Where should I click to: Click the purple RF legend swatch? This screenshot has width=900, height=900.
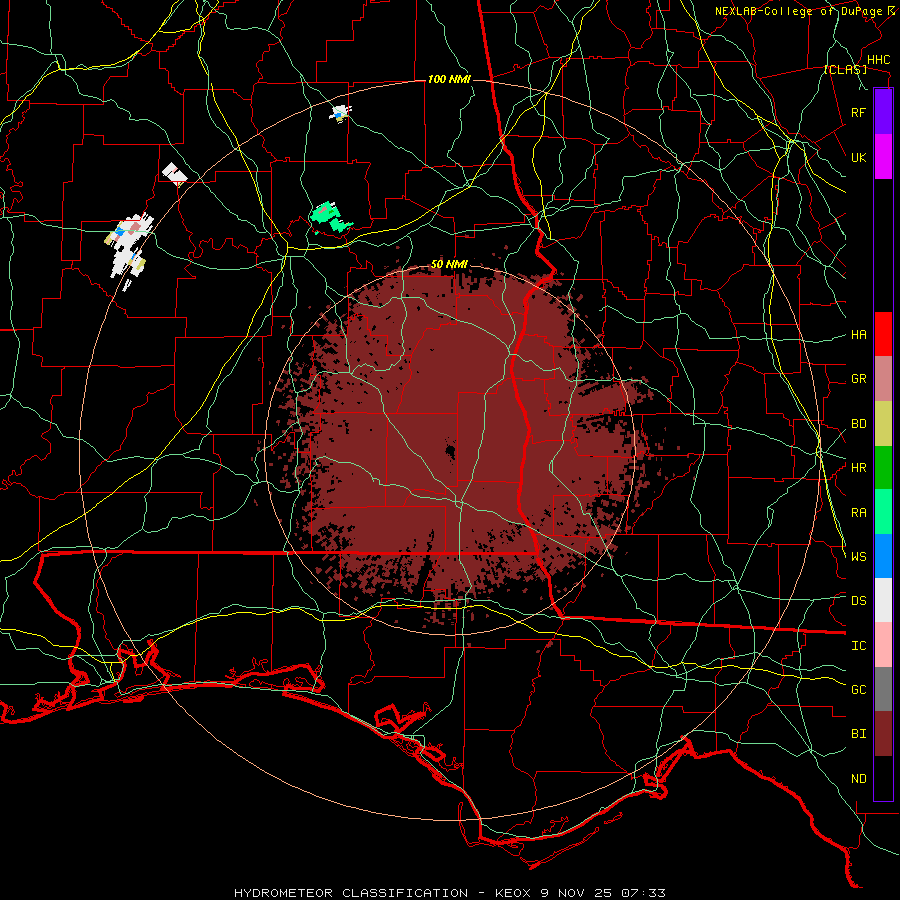click(x=883, y=112)
